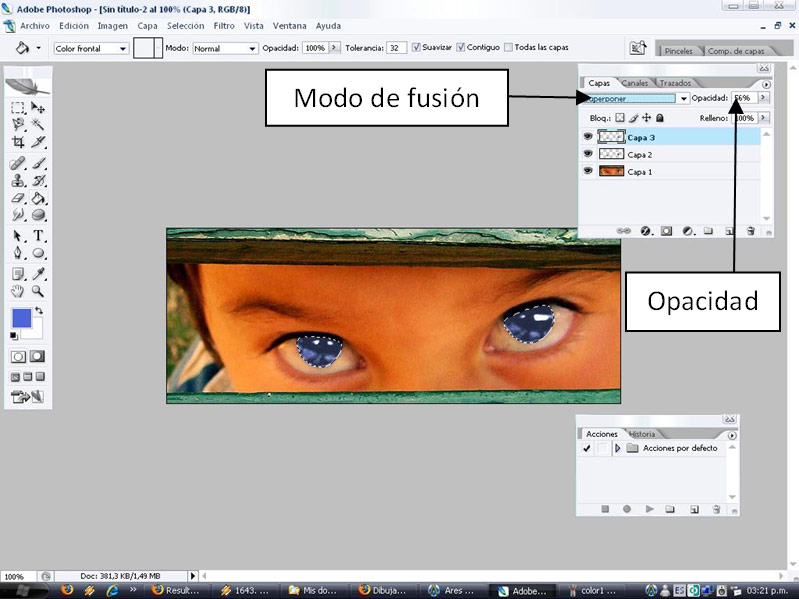
Task: Open layer Opacidad slider arrow
Action: 763,98
